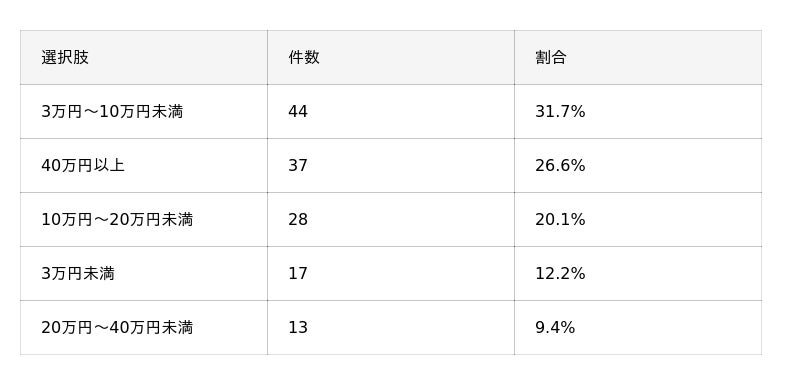The width and height of the screenshot is (800, 385).
Task: Click the 26.6% percentage cell
Action: (560, 166)
